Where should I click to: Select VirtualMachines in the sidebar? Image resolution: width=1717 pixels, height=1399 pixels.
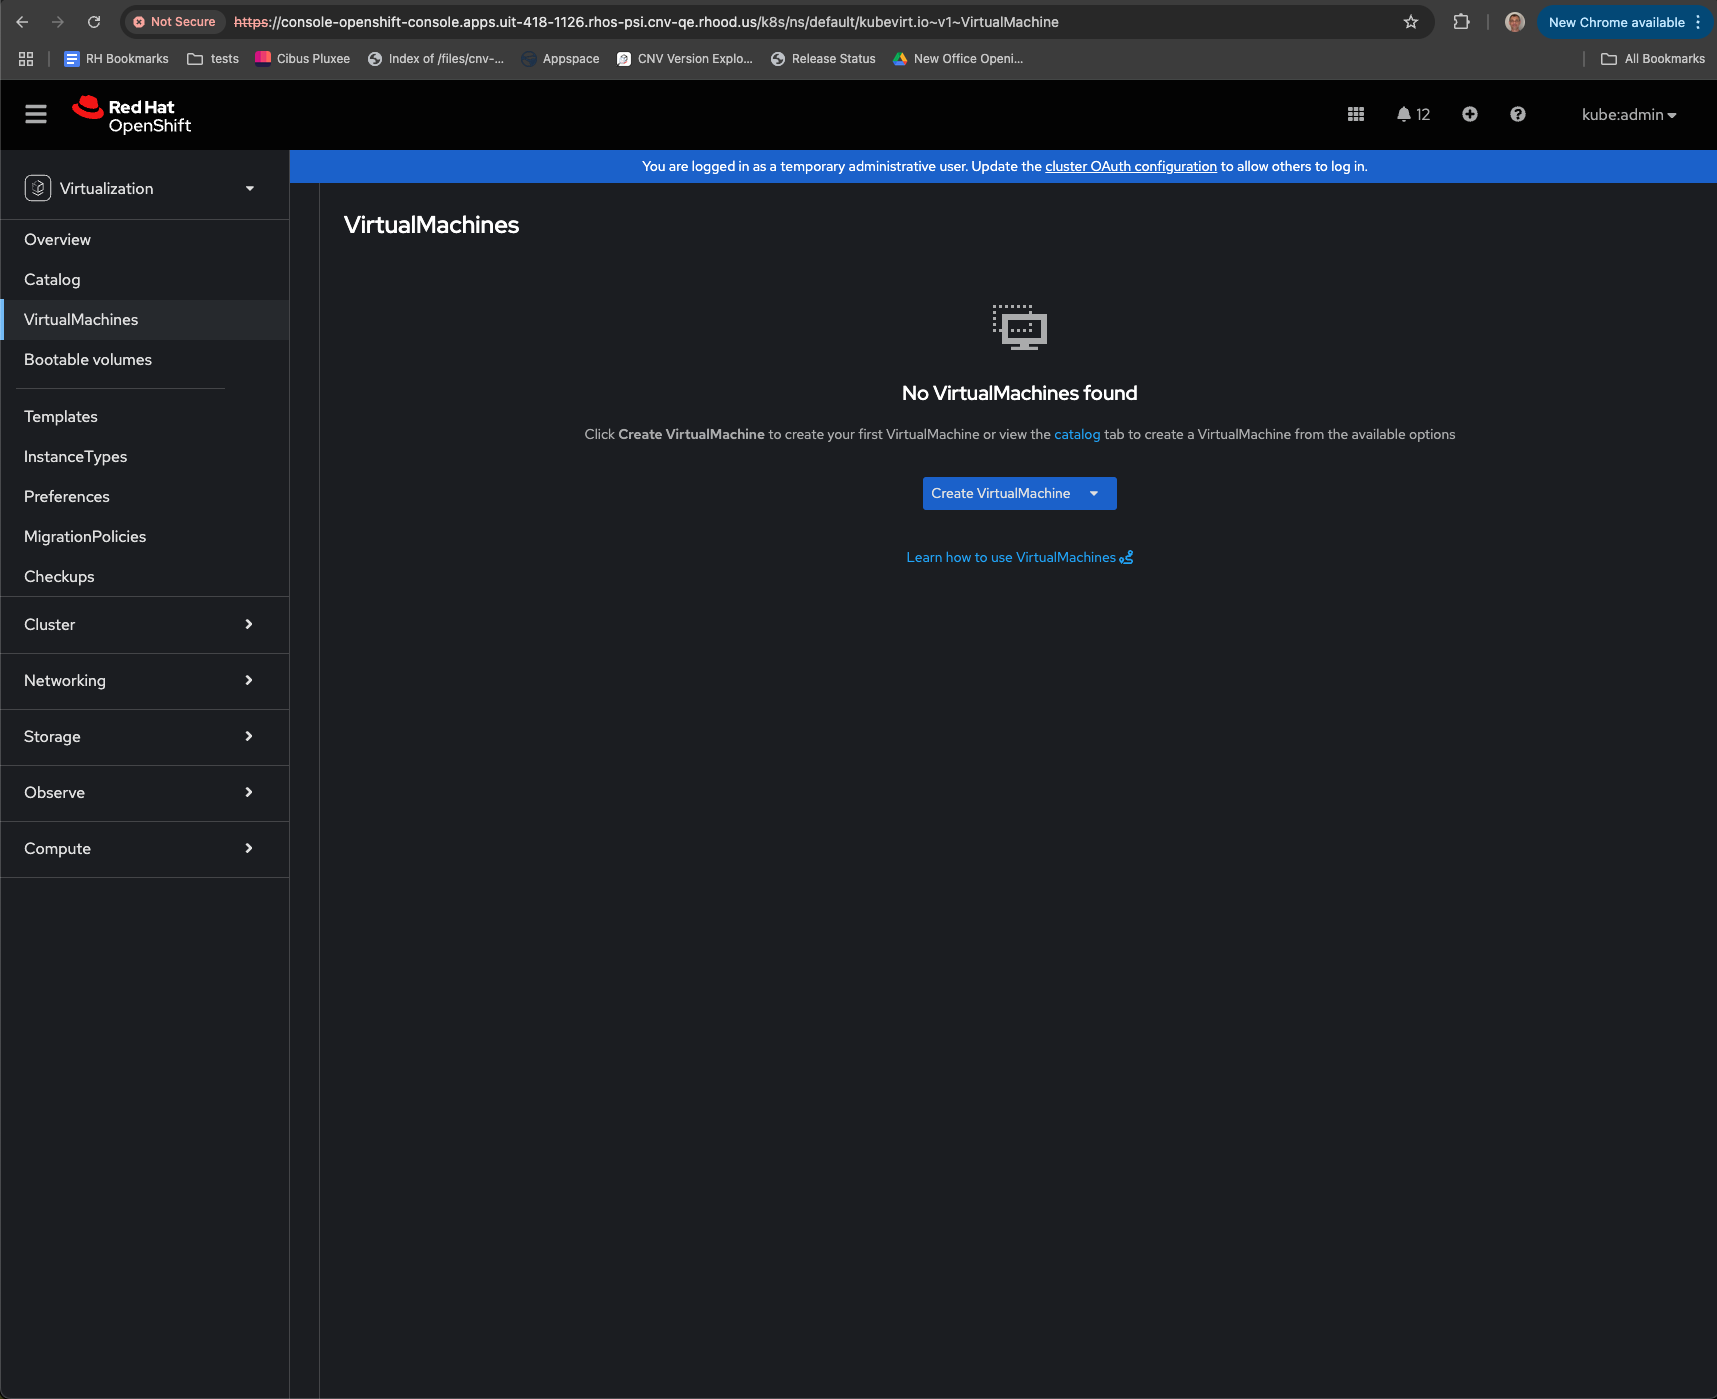pyautogui.click(x=145, y=320)
